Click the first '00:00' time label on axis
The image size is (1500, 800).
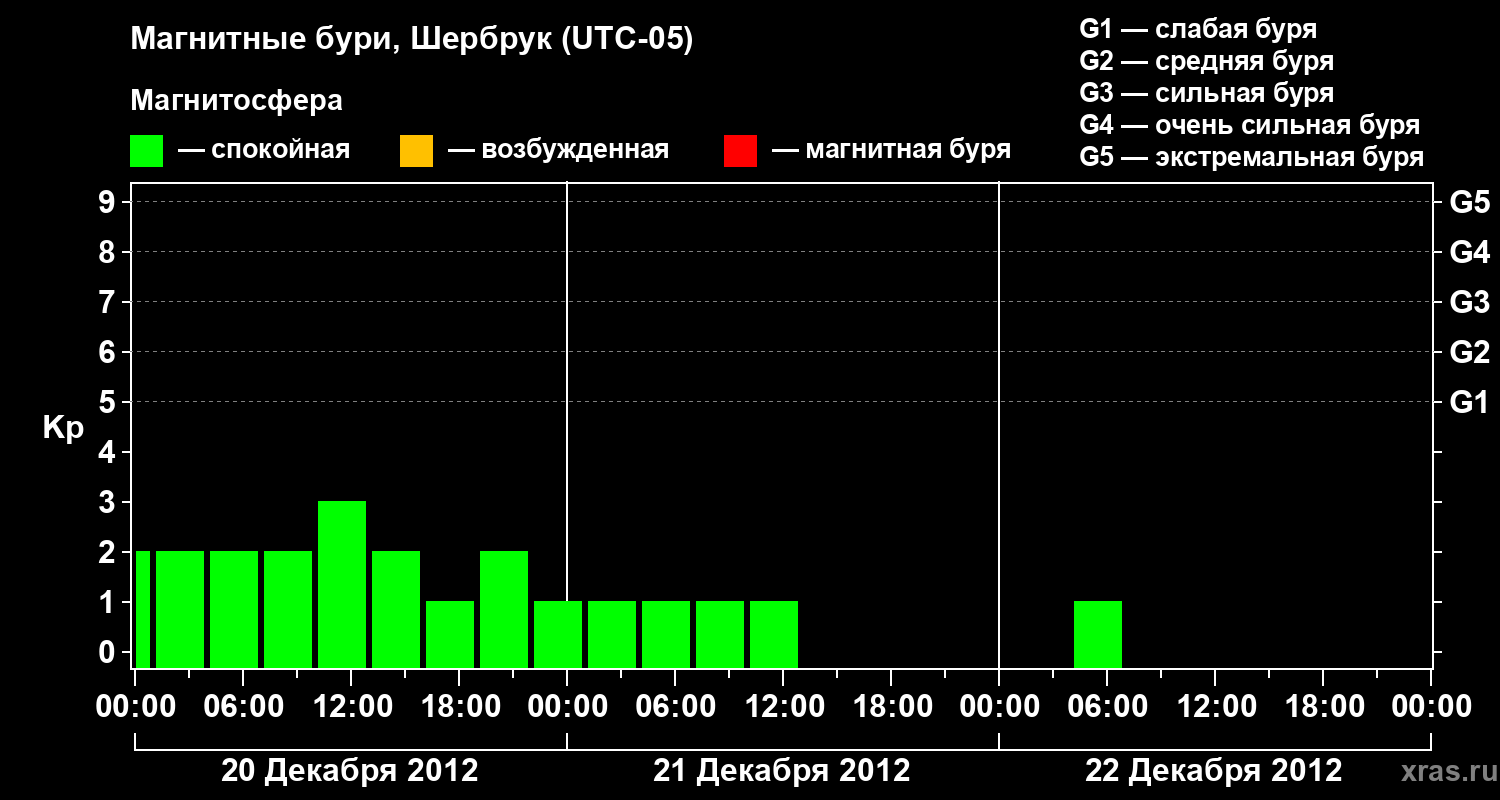point(135,707)
